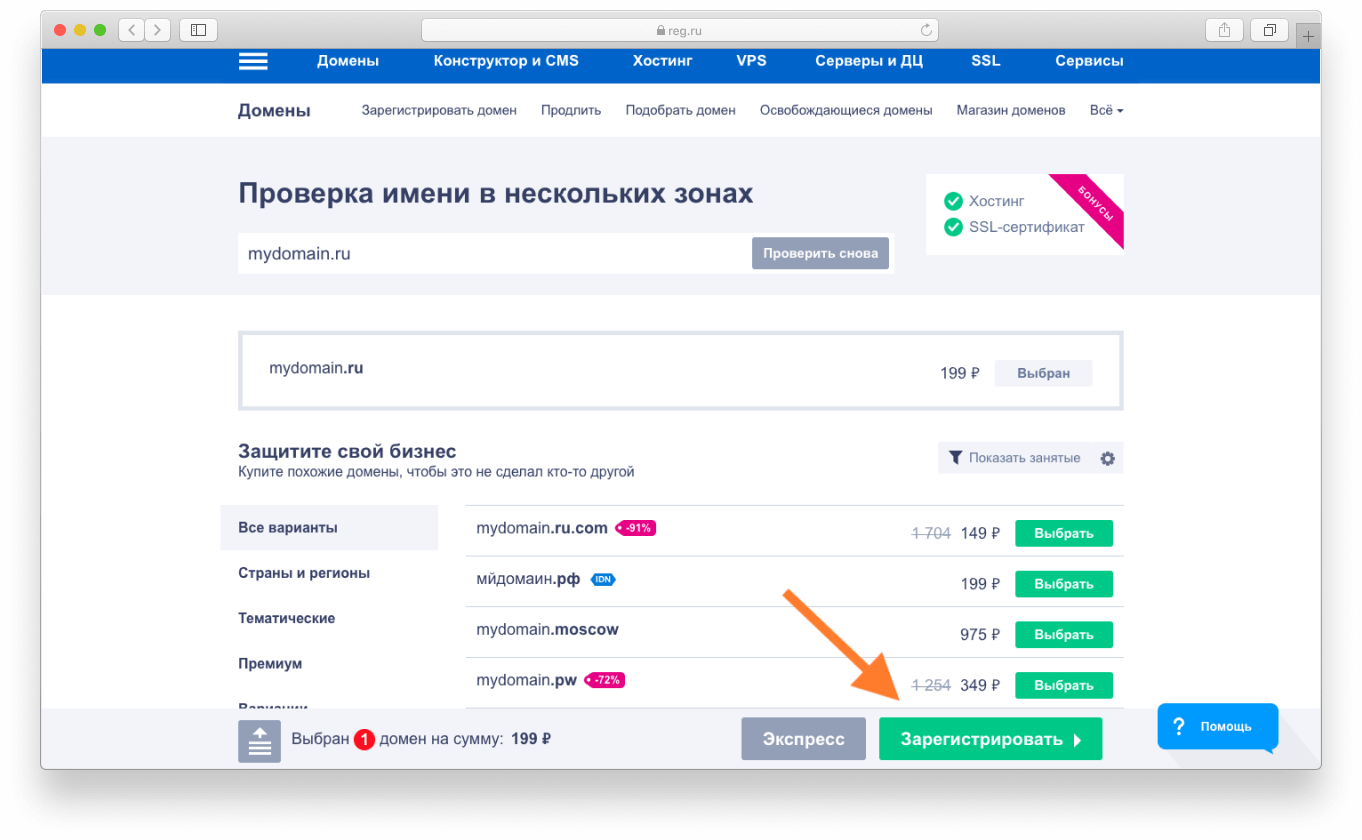This screenshot has width=1362, height=840.
Task: Click the 975 ₽ price for mydomain.moscow
Action: 980,634
